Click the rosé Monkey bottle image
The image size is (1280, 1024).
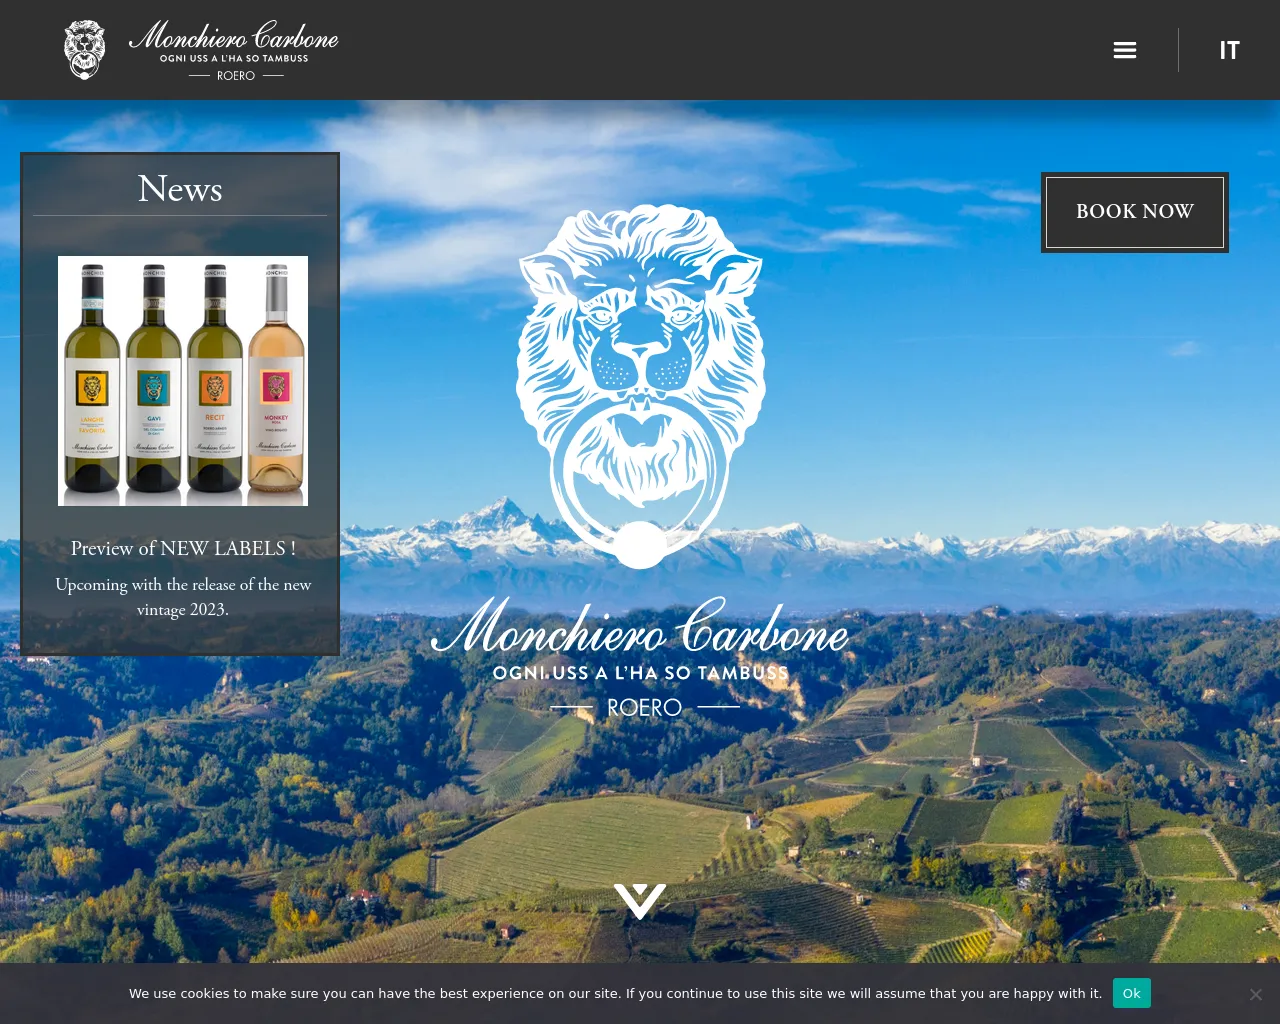pos(276,381)
